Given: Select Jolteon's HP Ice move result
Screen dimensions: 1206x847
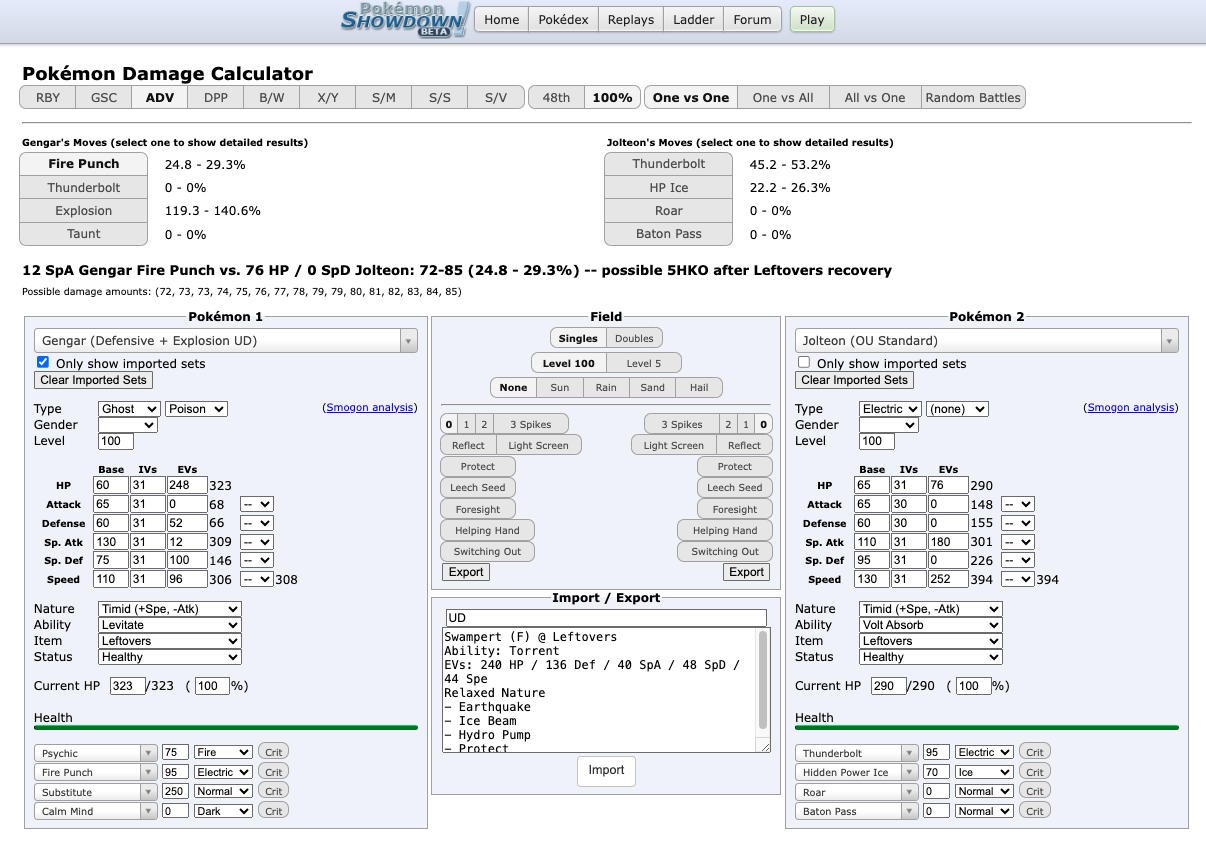Looking at the screenshot, I should (669, 187).
